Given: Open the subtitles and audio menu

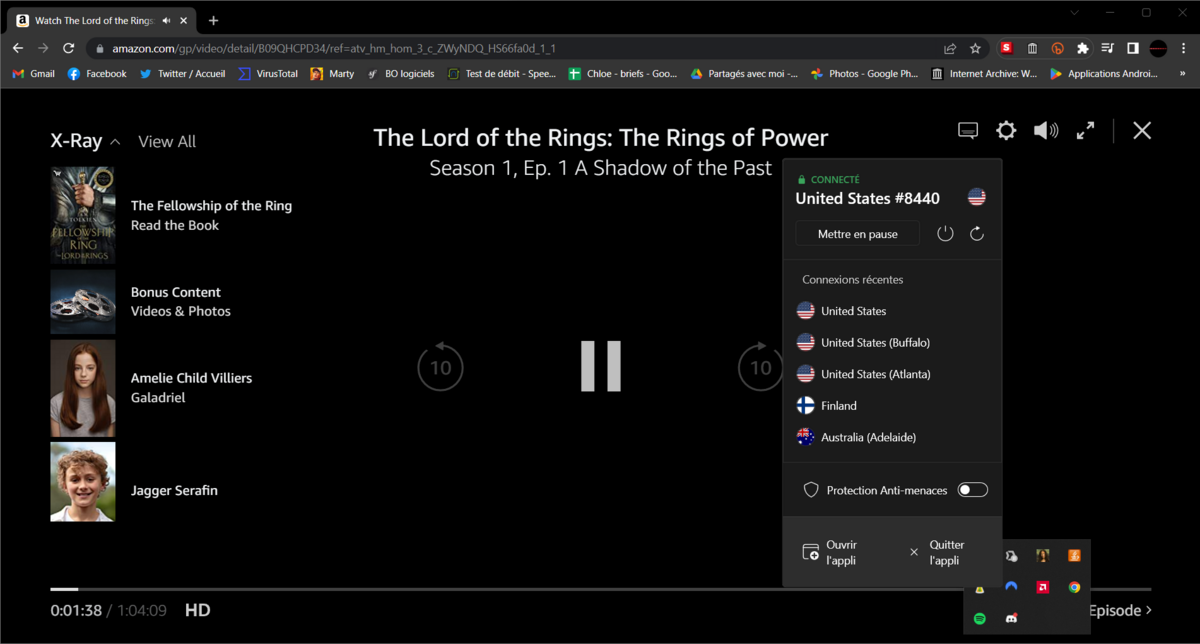Looking at the screenshot, I should tap(967, 131).
